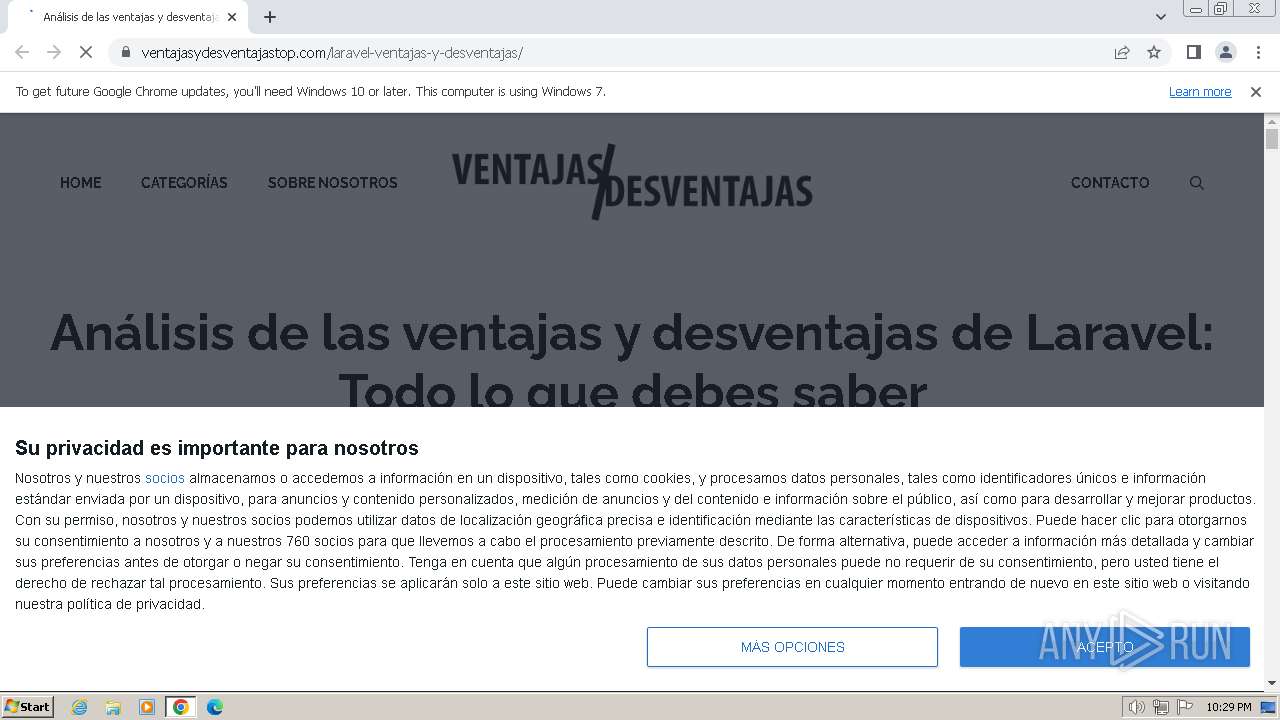The height and width of the screenshot is (720, 1280).
Task: Open CATEGORÍAS menu item
Action: (x=184, y=183)
